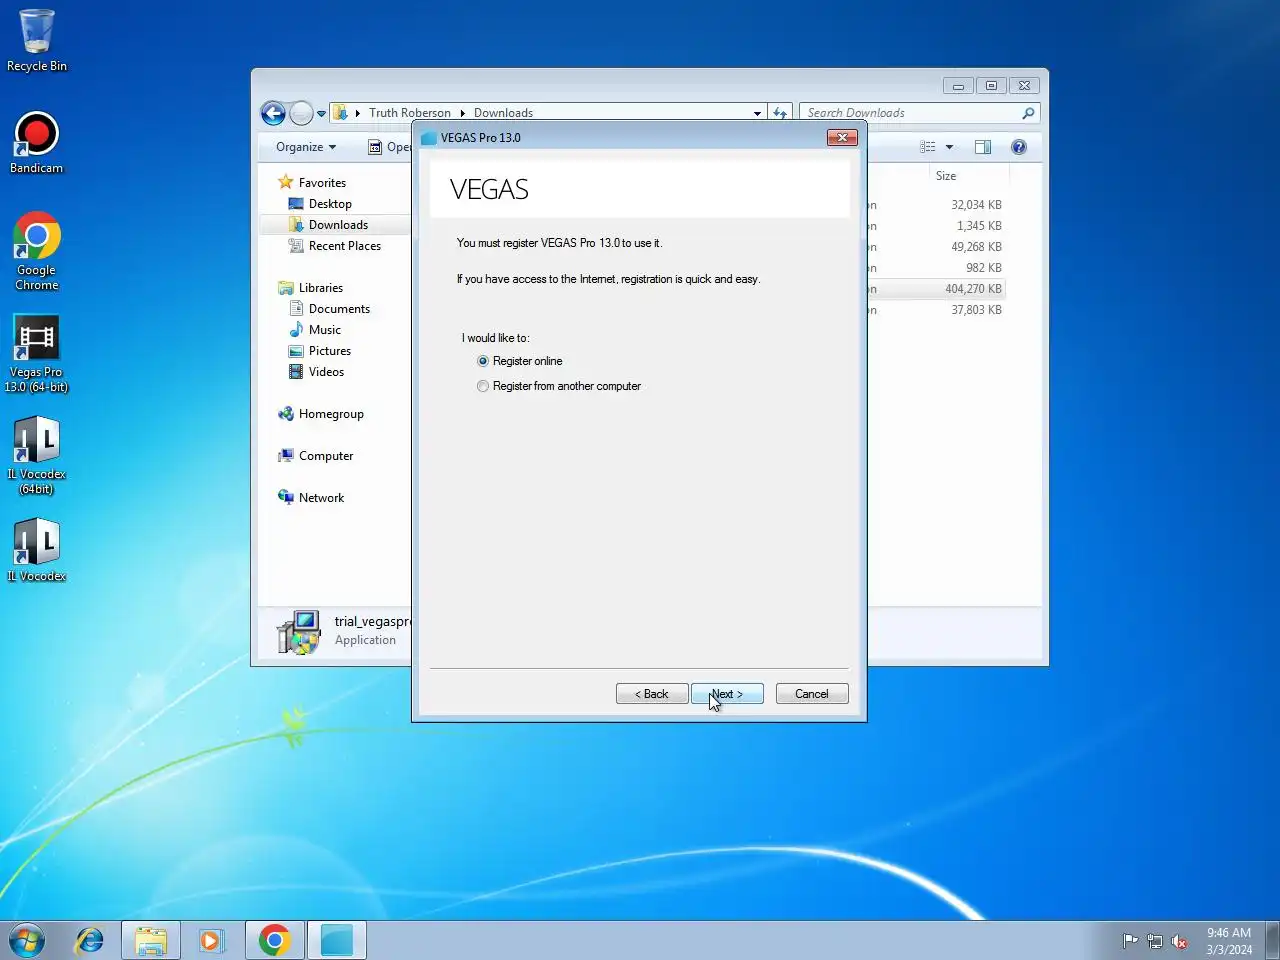
Task: Open Google Chrome from the taskbar
Action: click(x=275, y=940)
